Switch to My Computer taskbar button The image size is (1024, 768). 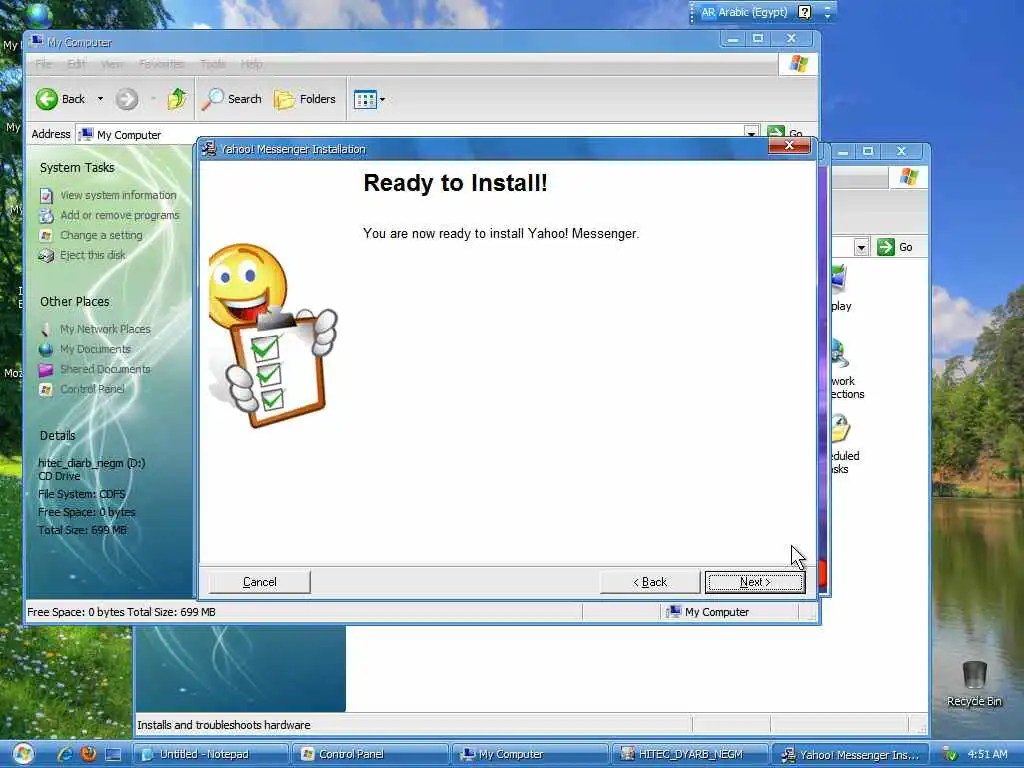530,754
